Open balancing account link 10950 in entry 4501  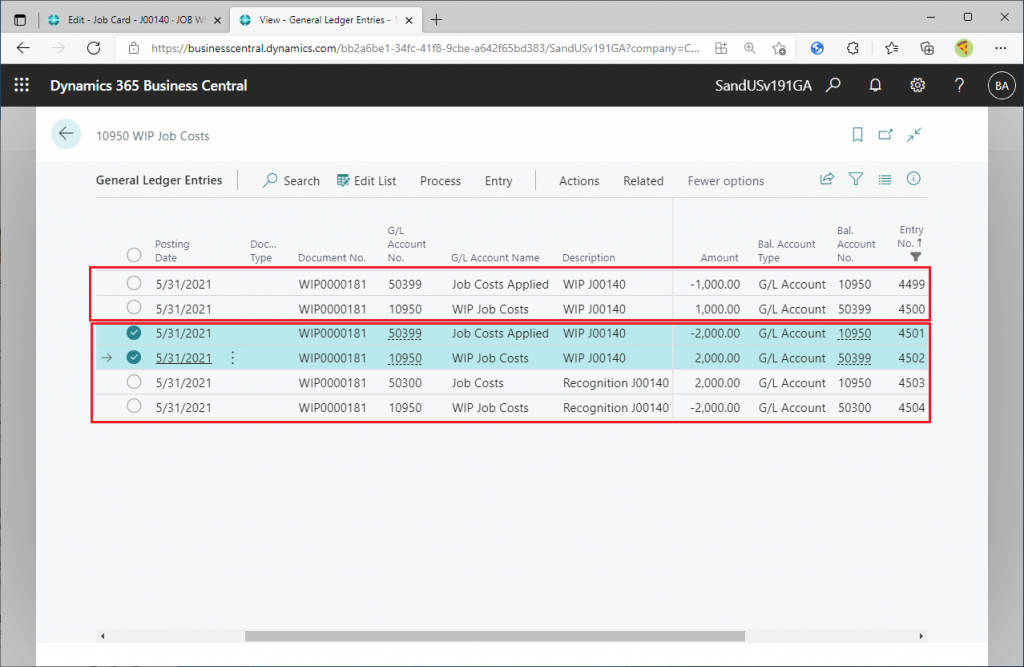(x=854, y=333)
